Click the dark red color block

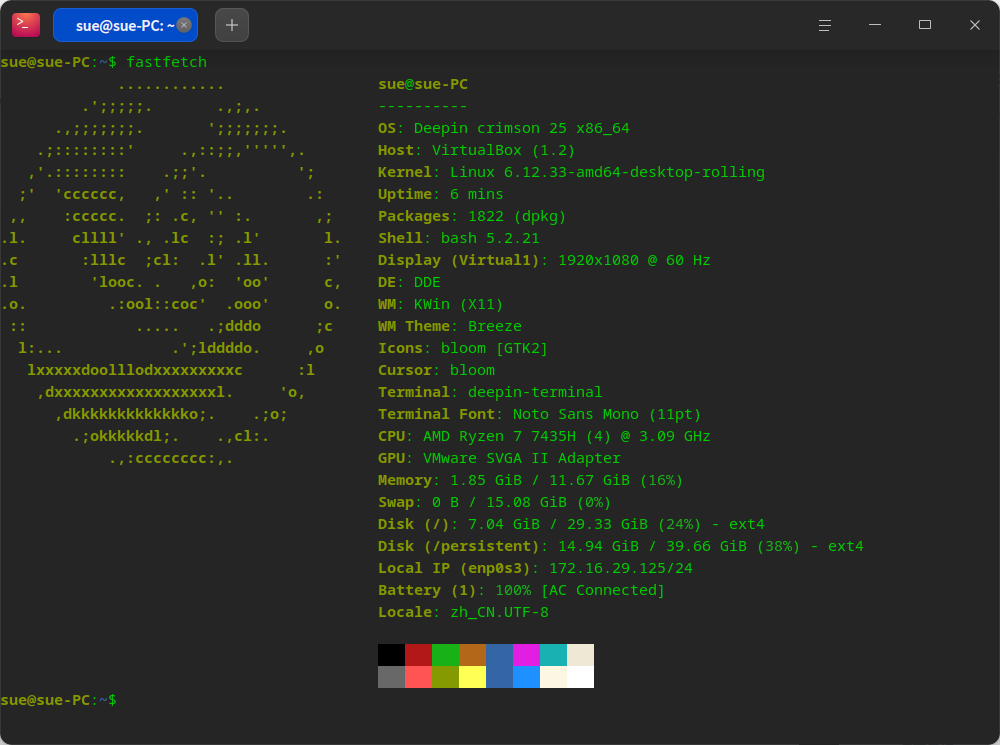pyautogui.click(x=418, y=654)
